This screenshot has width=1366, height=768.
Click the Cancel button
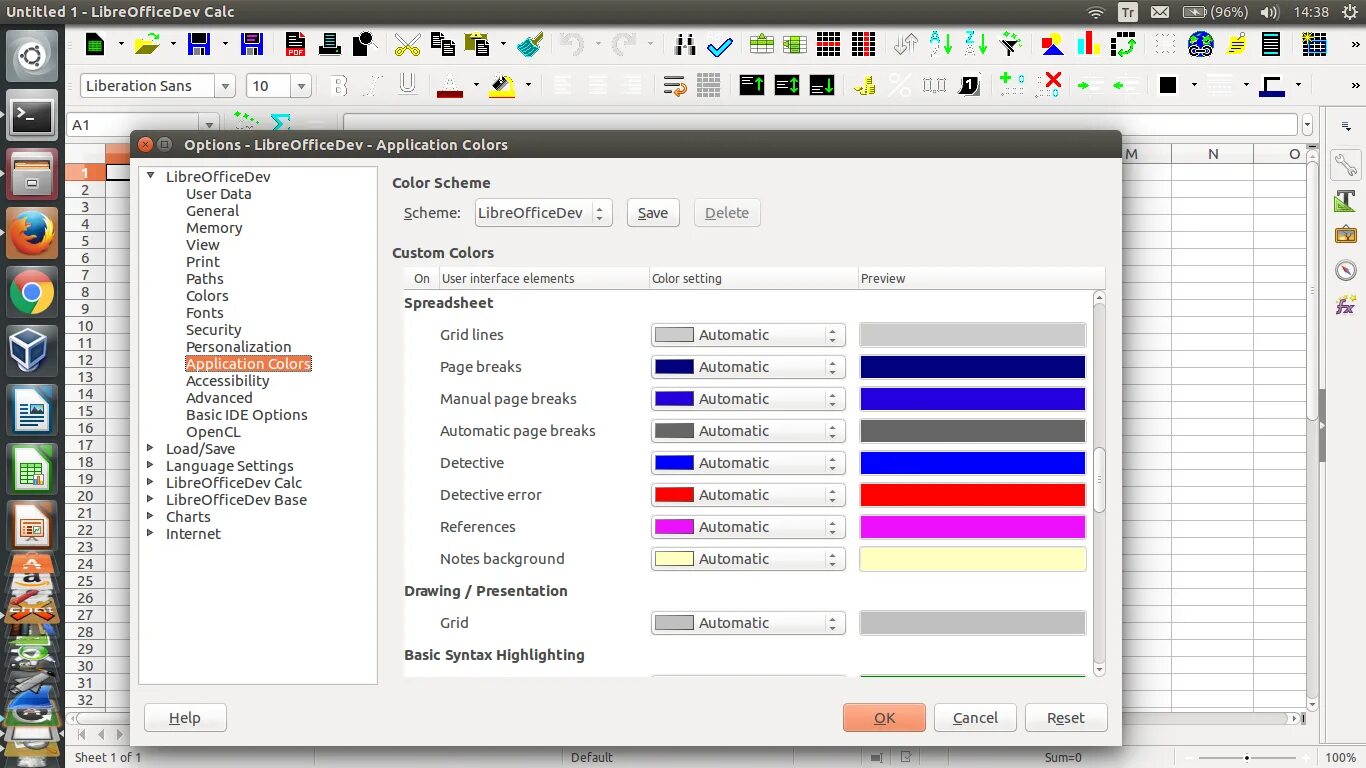[975, 718]
